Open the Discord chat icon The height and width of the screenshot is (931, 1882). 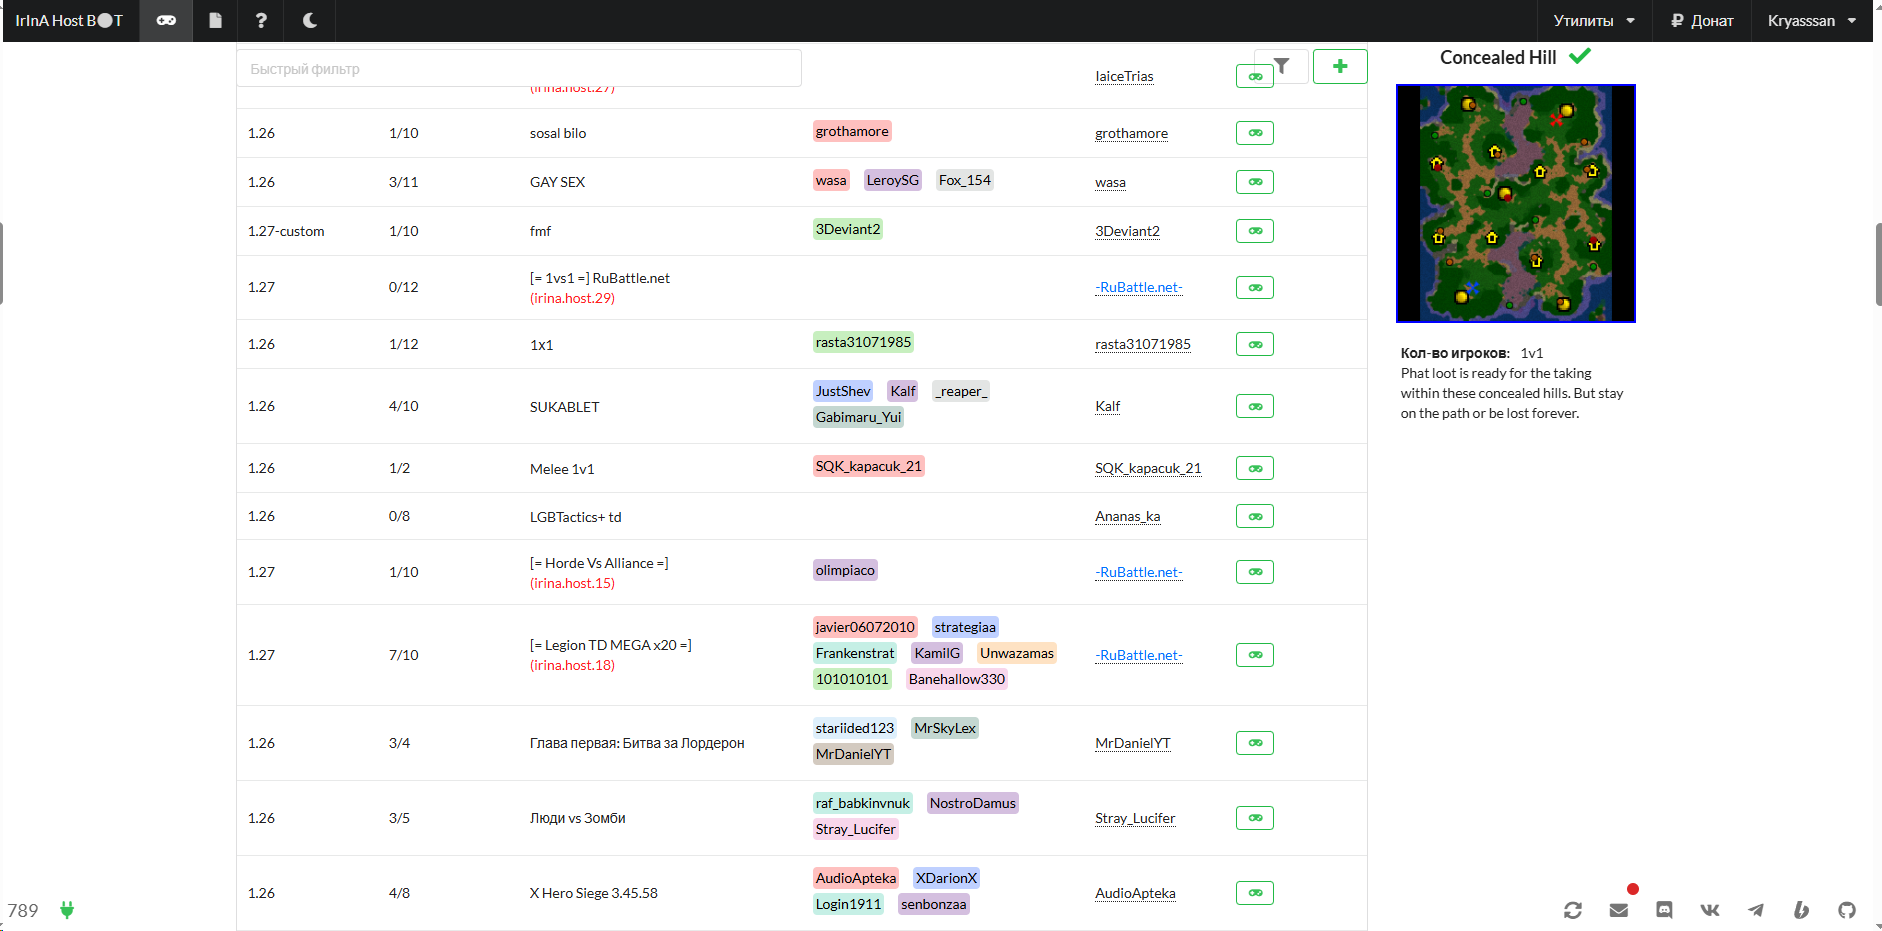[1664, 910]
